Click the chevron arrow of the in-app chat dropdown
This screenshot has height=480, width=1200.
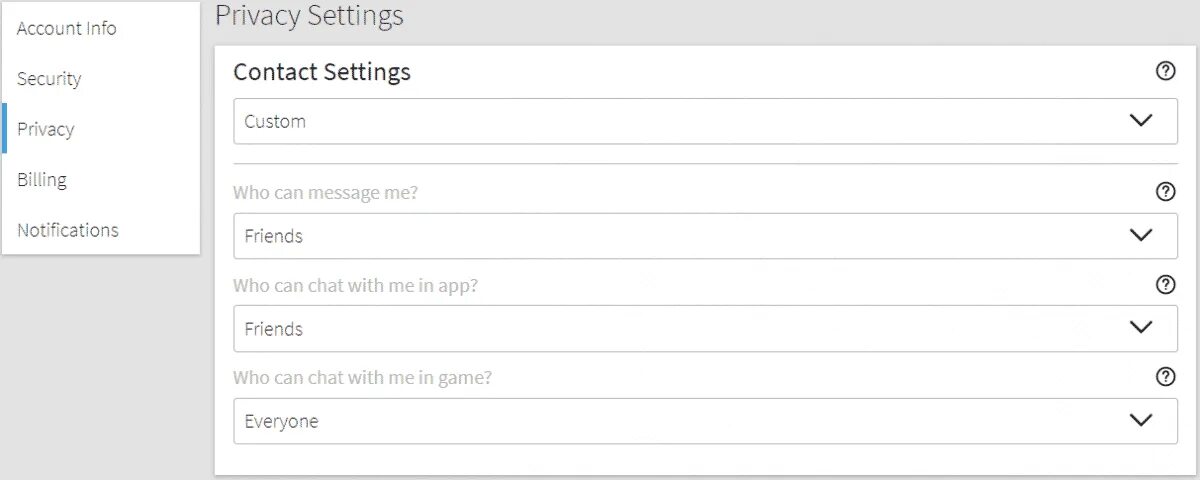click(x=1141, y=328)
